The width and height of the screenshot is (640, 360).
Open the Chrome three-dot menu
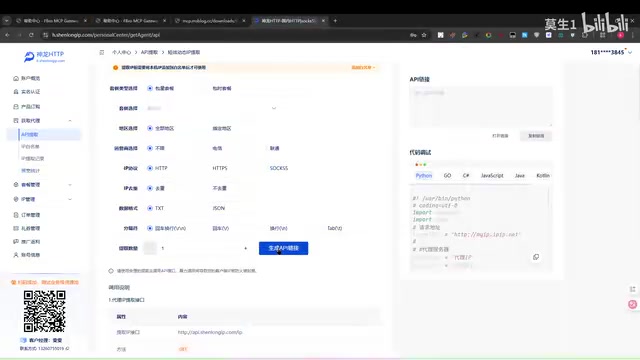tap(633, 35)
